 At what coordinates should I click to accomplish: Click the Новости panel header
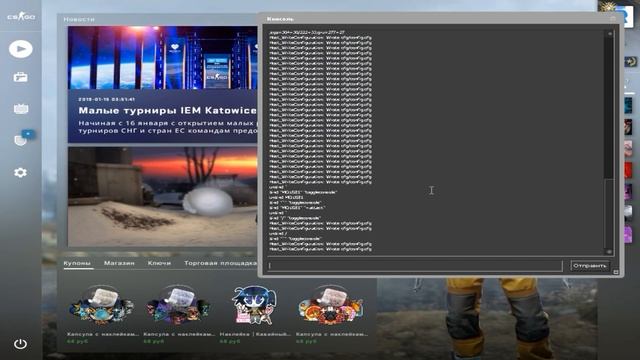pos(79,19)
